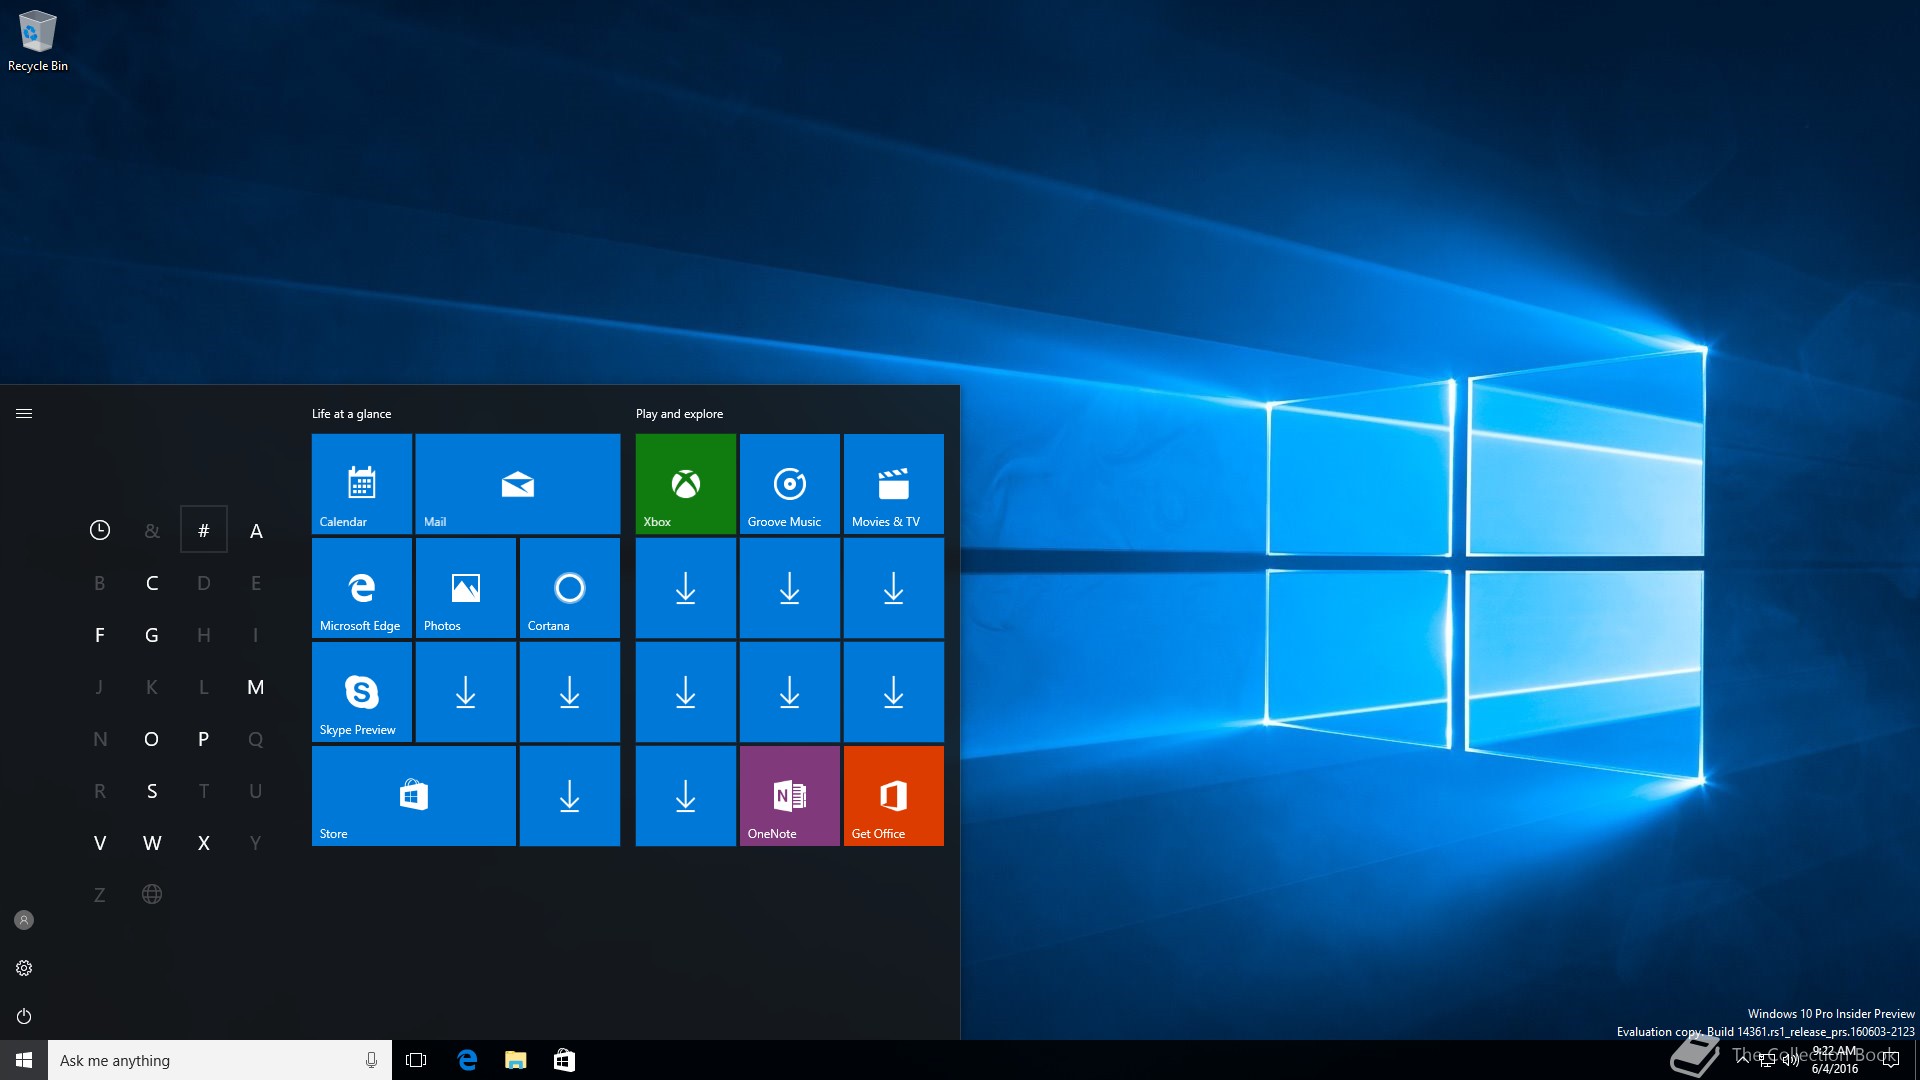Open the Cortana tile

tap(570, 588)
